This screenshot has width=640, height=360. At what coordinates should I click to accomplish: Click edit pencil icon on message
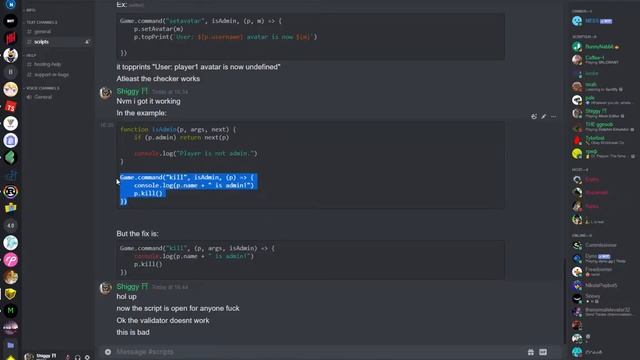tap(544, 117)
